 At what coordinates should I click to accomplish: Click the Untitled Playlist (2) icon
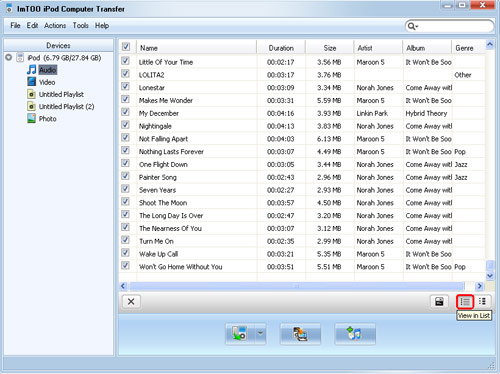pos(31,106)
